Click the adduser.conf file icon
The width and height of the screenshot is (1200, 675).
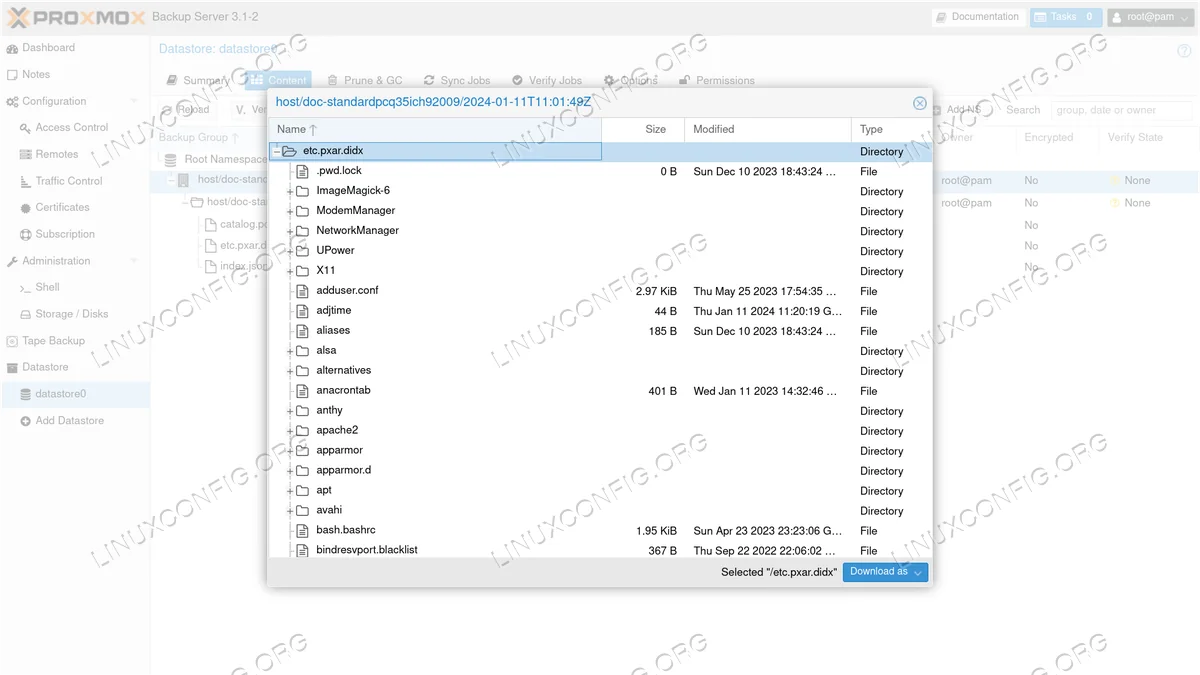(x=302, y=291)
